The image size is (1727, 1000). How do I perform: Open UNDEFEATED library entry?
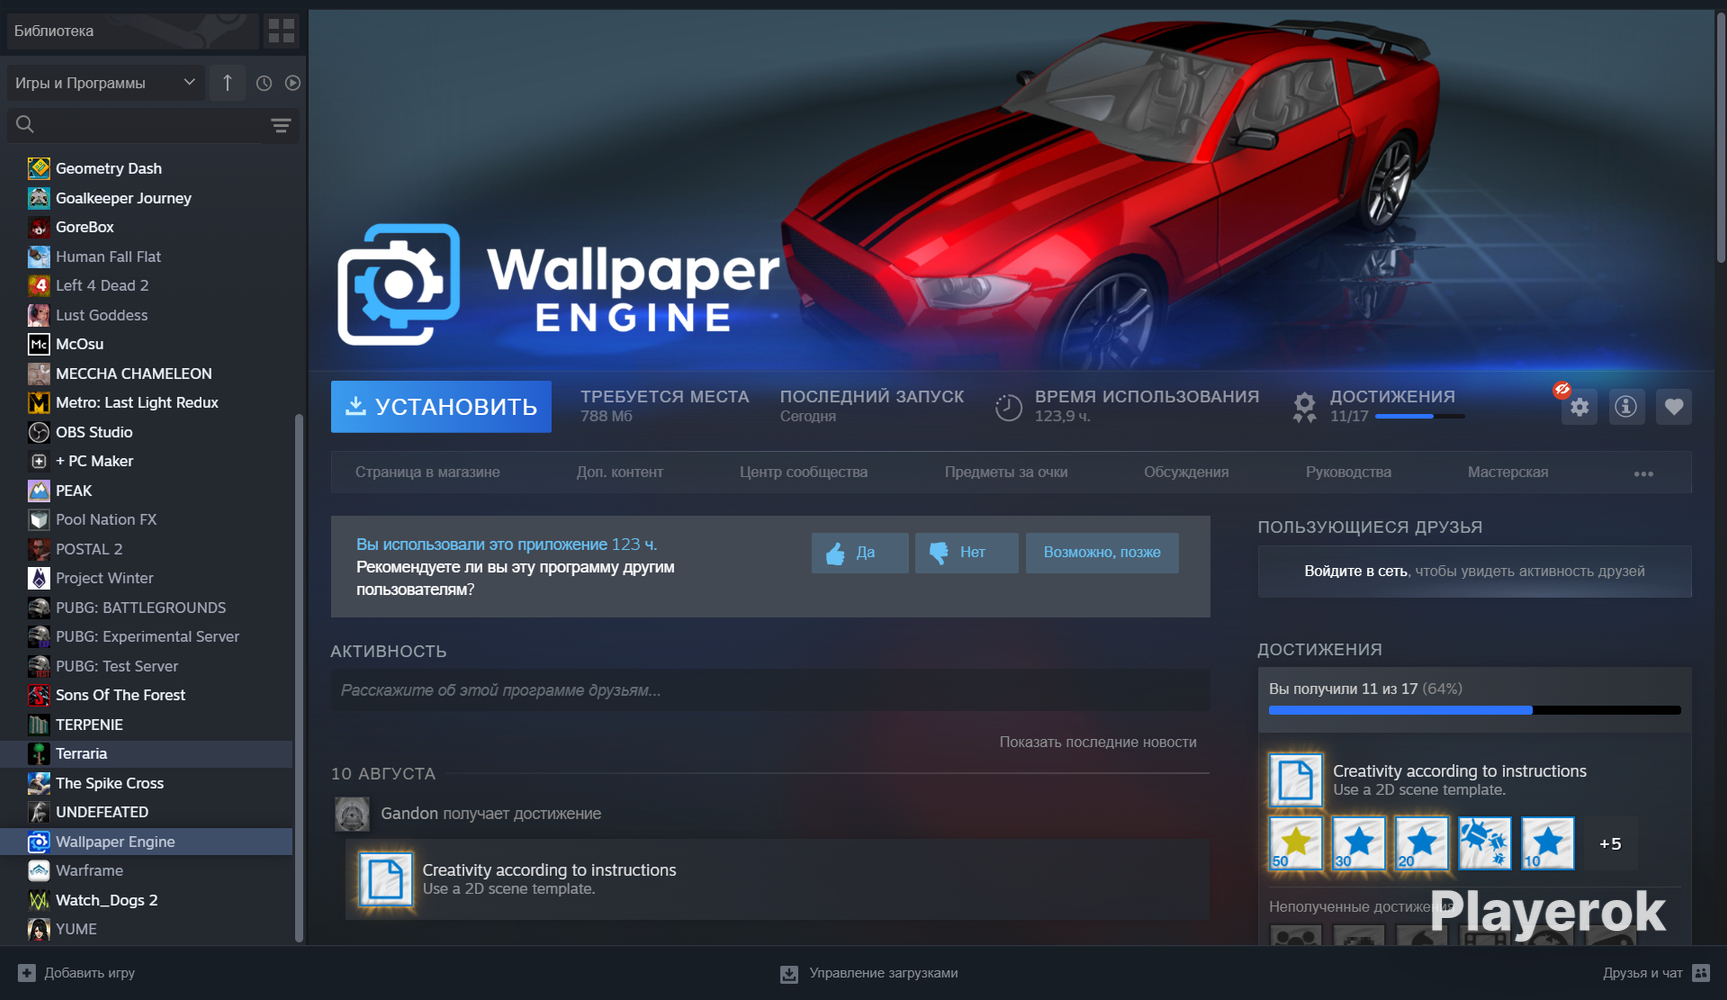tap(102, 812)
